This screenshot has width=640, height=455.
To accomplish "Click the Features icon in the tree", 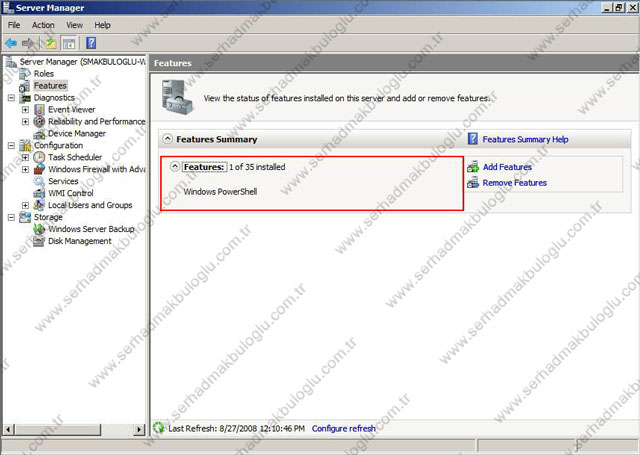I will [25, 86].
